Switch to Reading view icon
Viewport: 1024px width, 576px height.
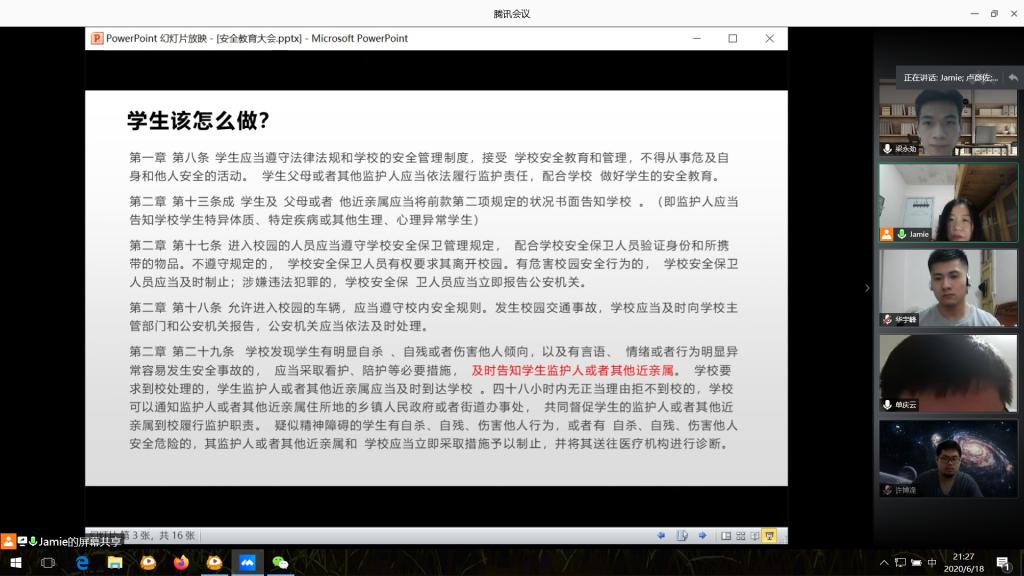pyautogui.click(x=755, y=535)
